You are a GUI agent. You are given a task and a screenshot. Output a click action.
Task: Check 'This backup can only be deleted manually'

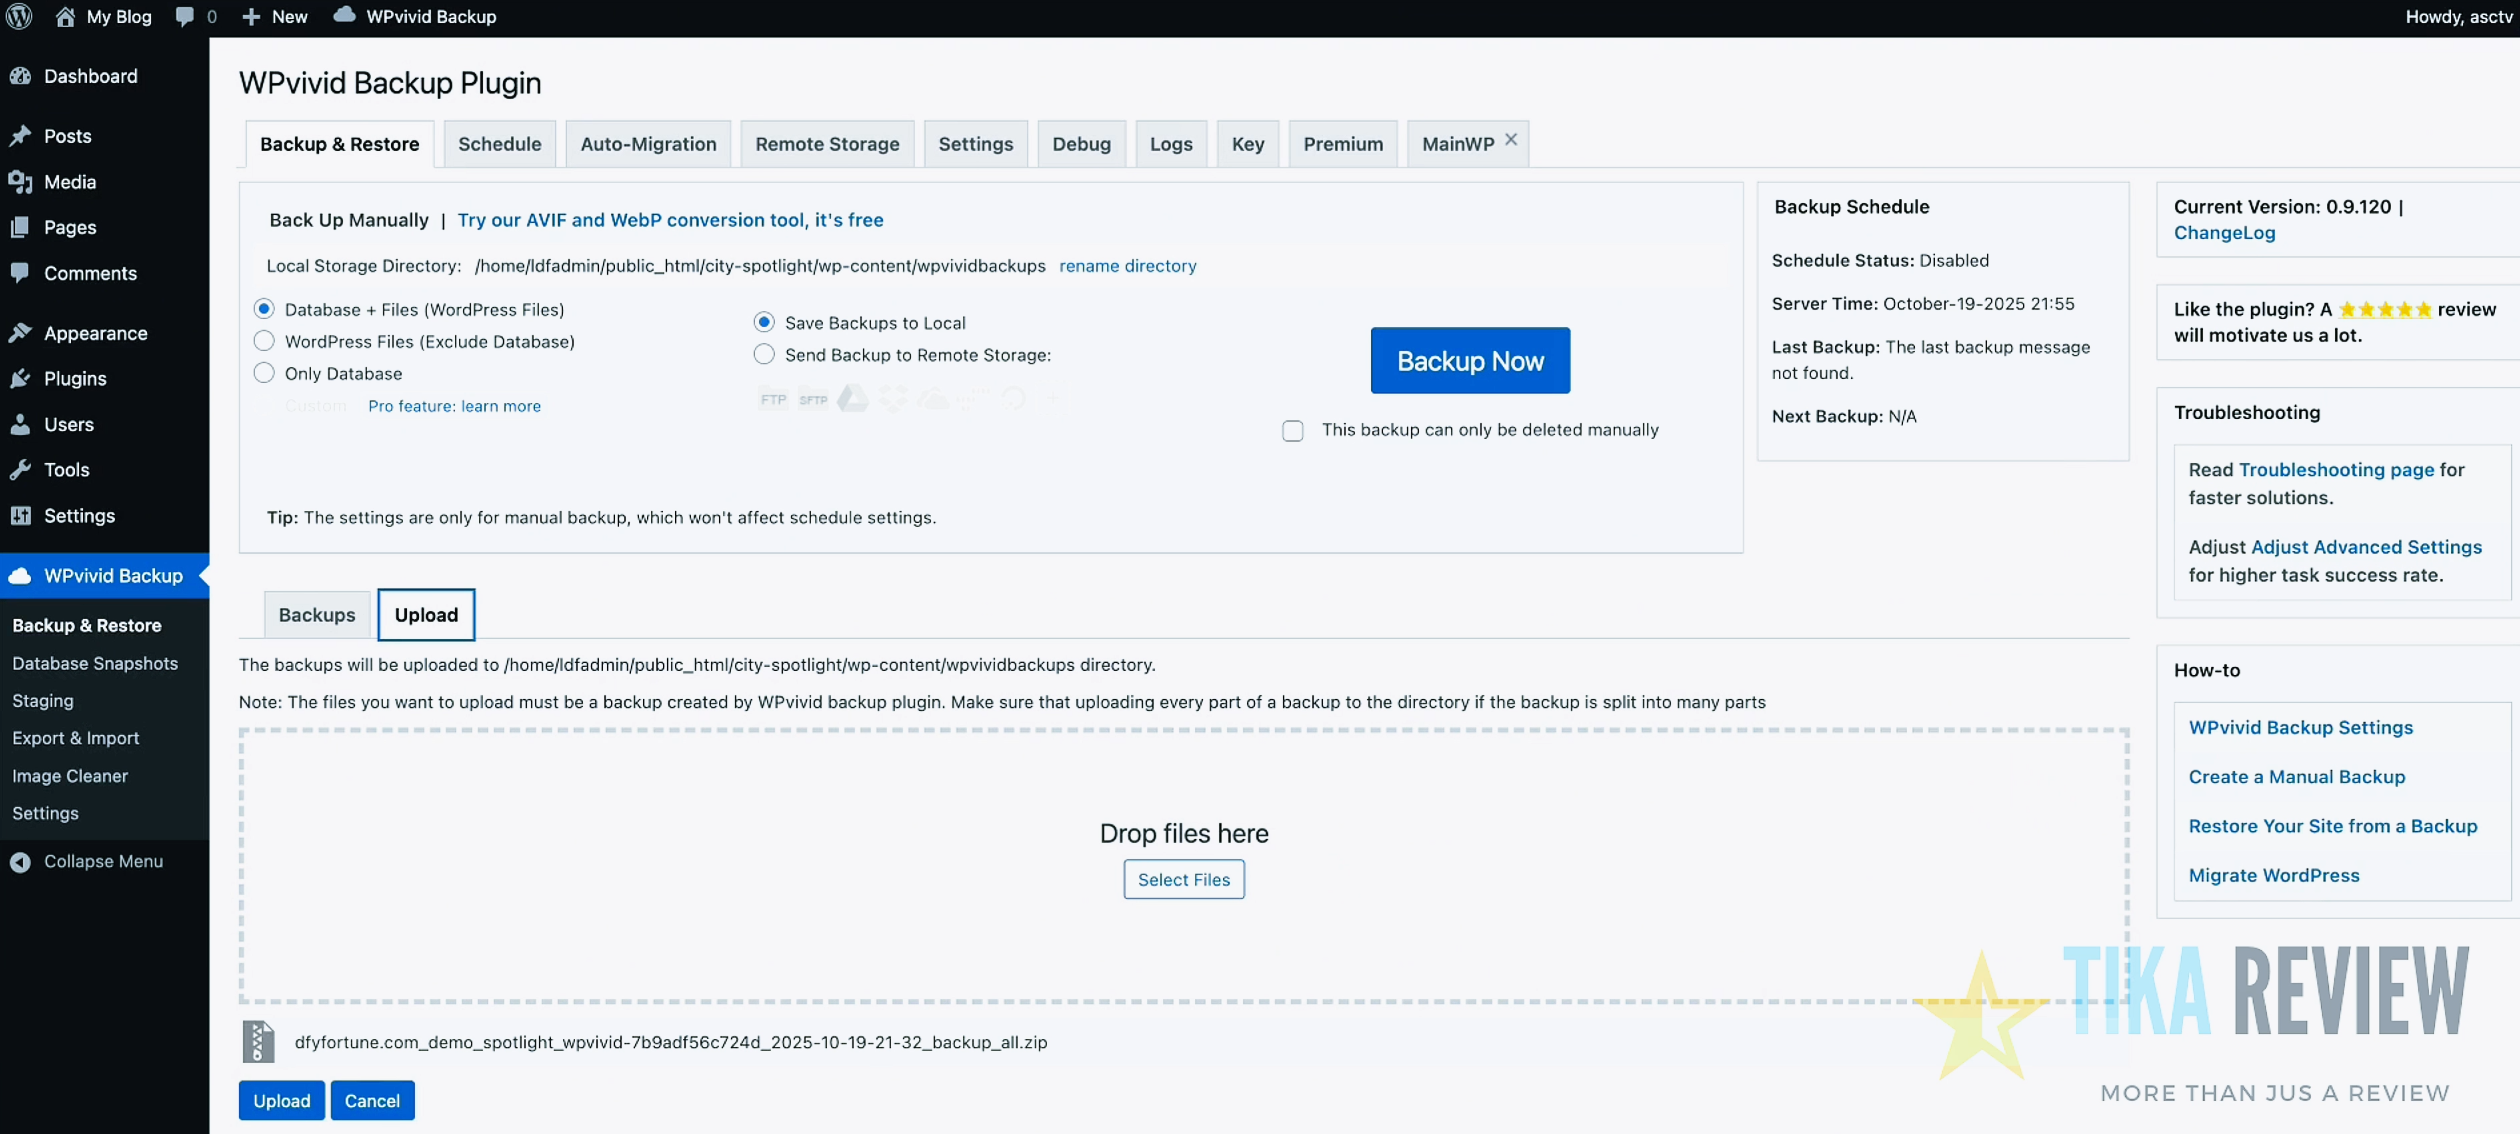(x=1293, y=430)
